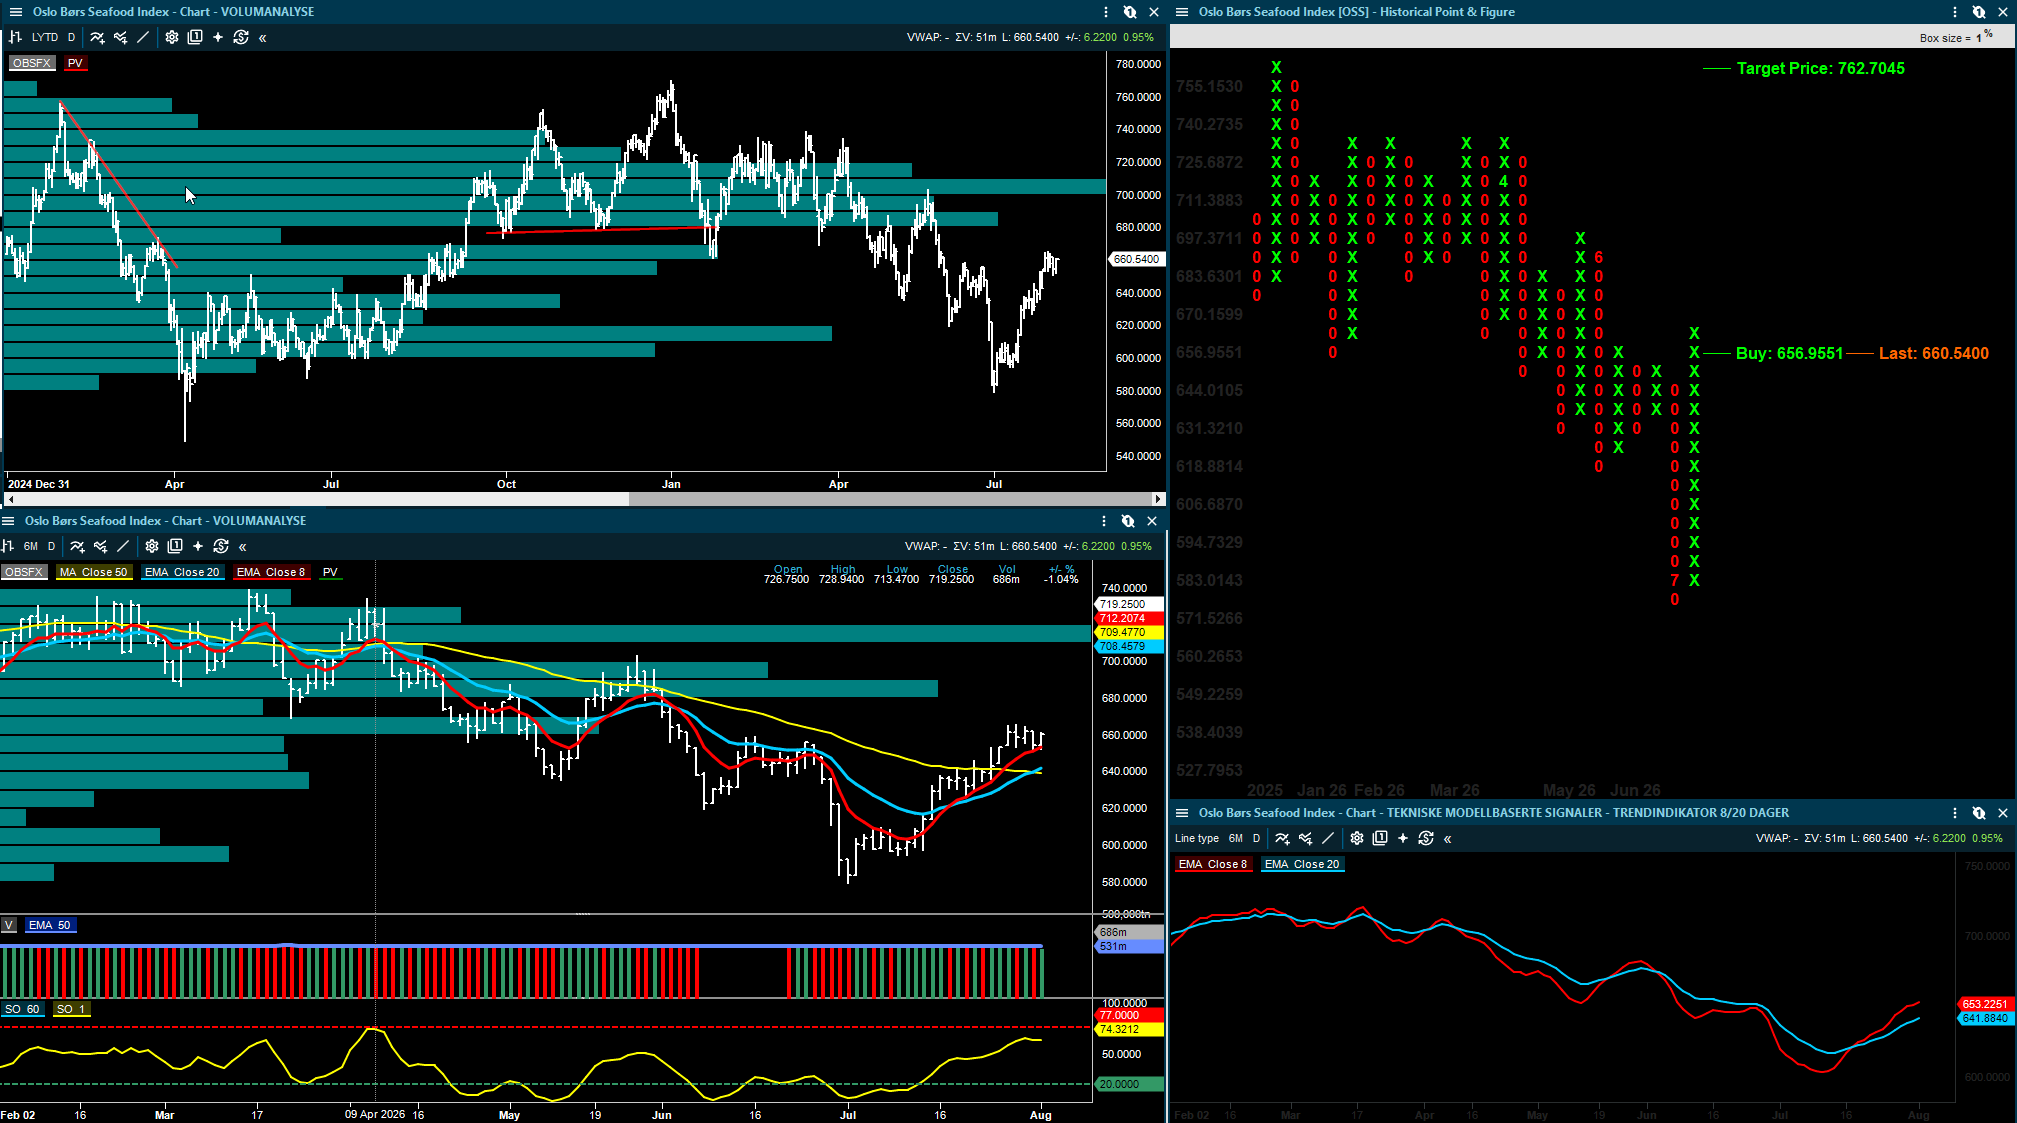Open chart type selector in bottom-left chart
2017x1123 pixels.
coord(7,546)
